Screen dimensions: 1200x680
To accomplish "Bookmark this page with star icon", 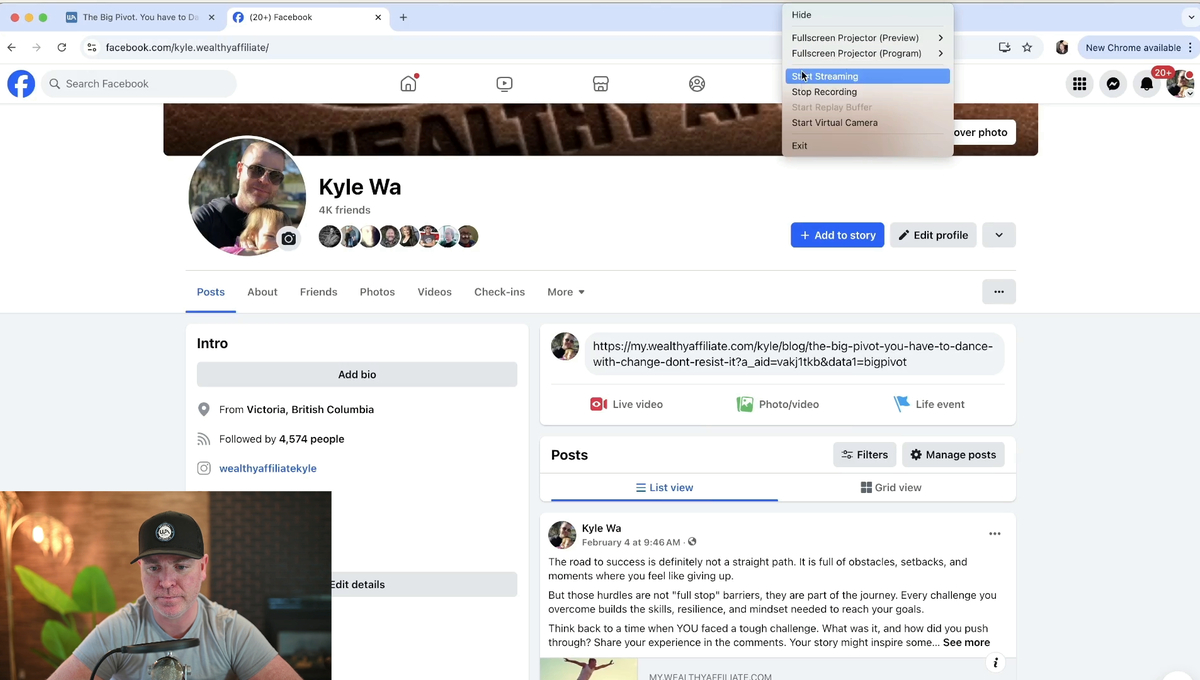I will (x=1027, y=47).
